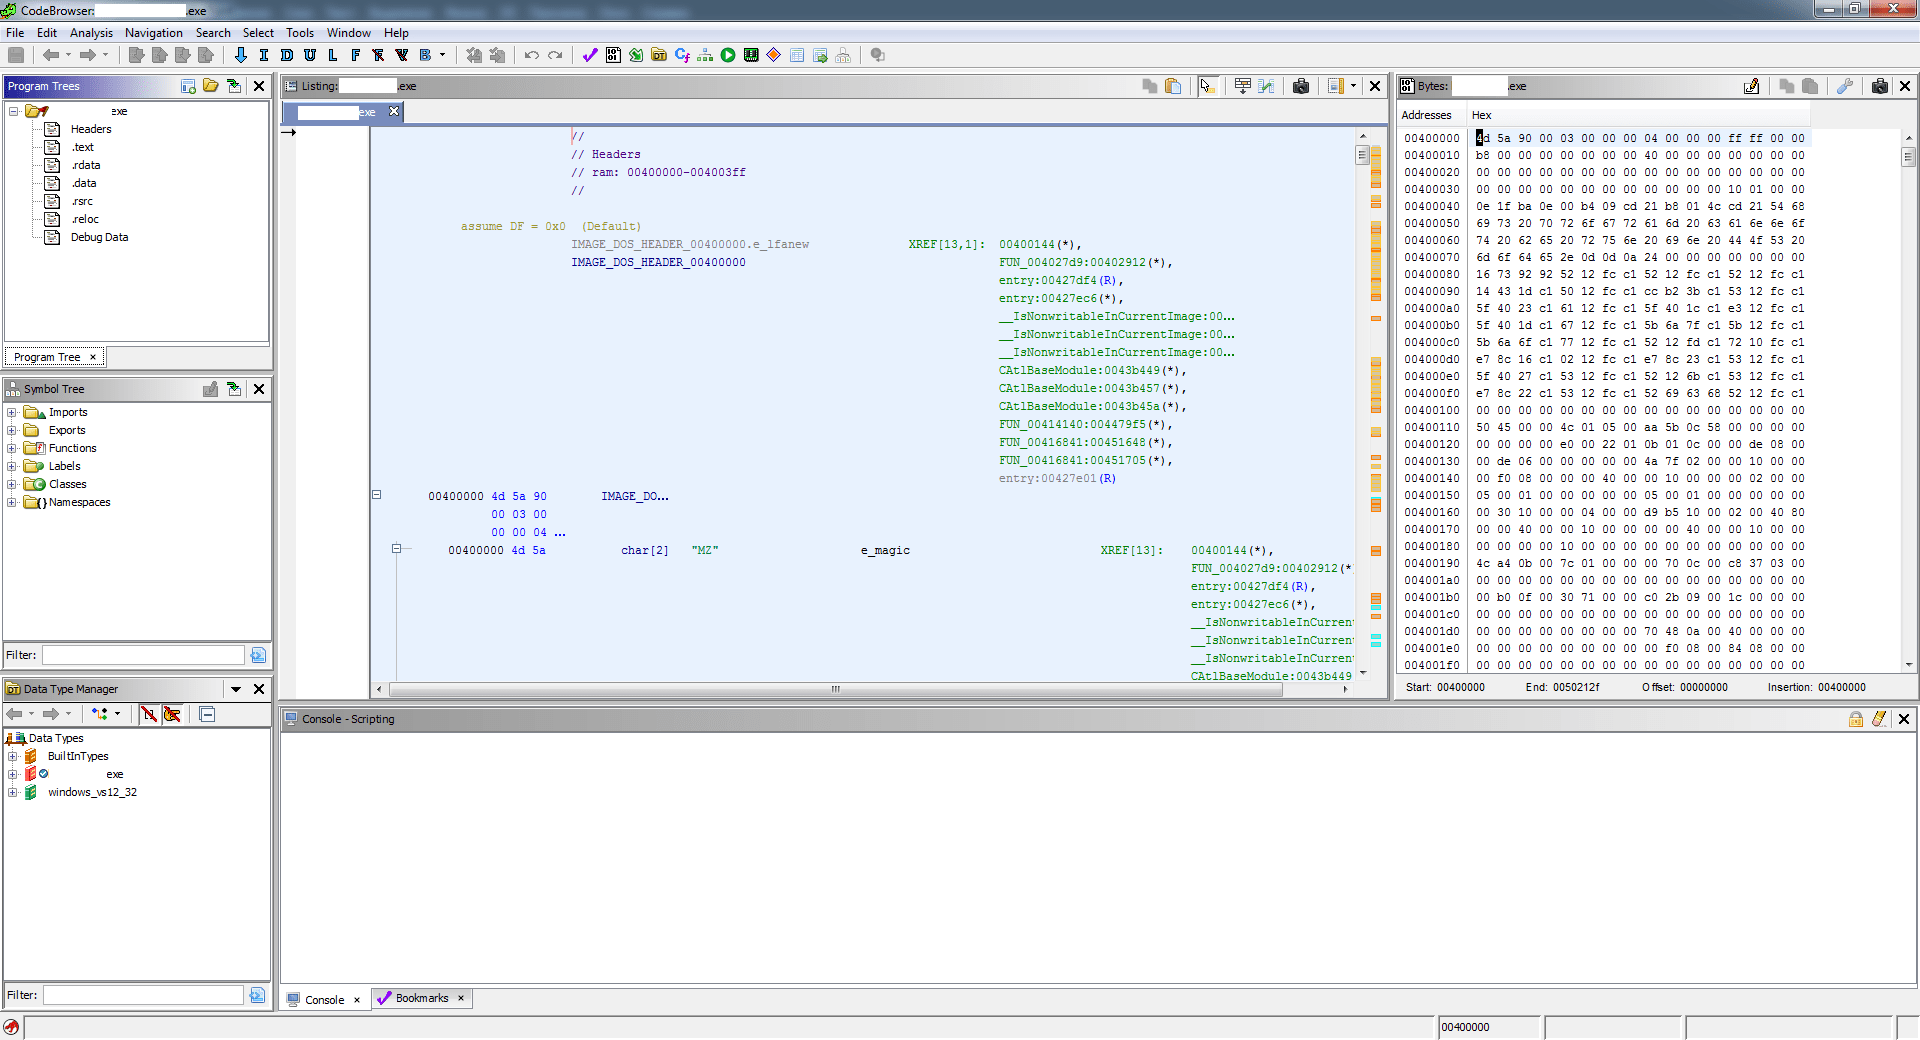Expand the BuiltInTypes data type node

[x=12, y=756]
